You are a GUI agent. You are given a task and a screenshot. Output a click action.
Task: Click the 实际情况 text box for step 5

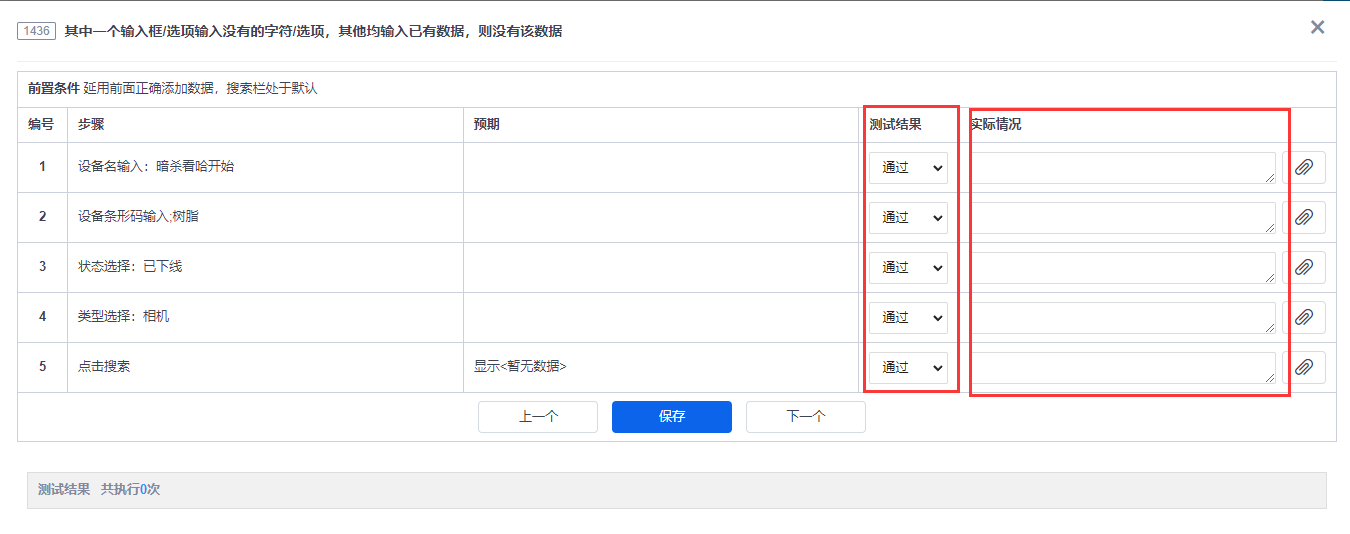click(x=1122, y=368)
